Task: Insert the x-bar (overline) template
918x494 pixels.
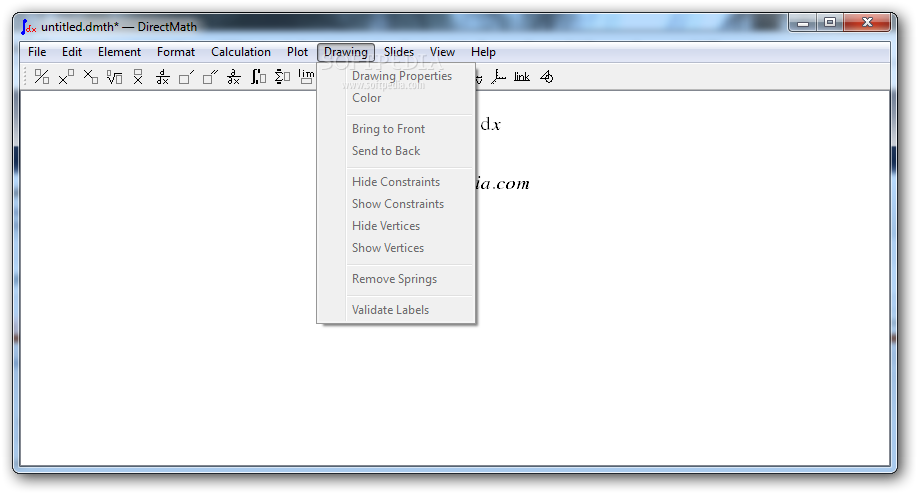Action: (x=138, y=77)
